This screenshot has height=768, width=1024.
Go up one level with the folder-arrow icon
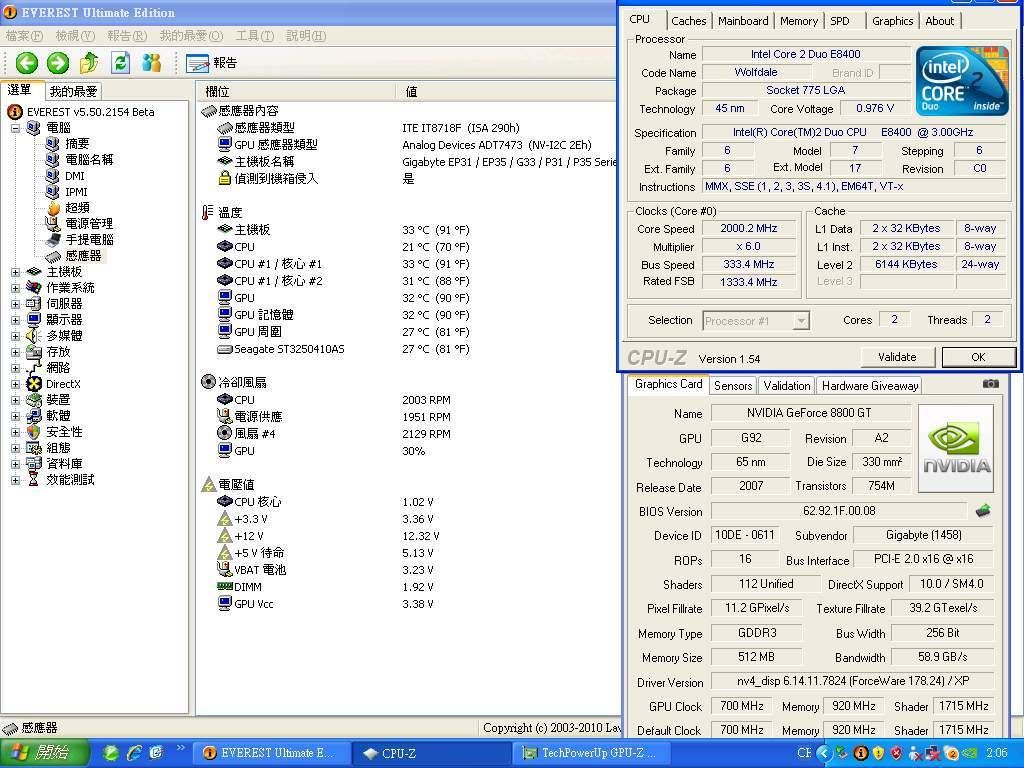(x=89, y=63)
